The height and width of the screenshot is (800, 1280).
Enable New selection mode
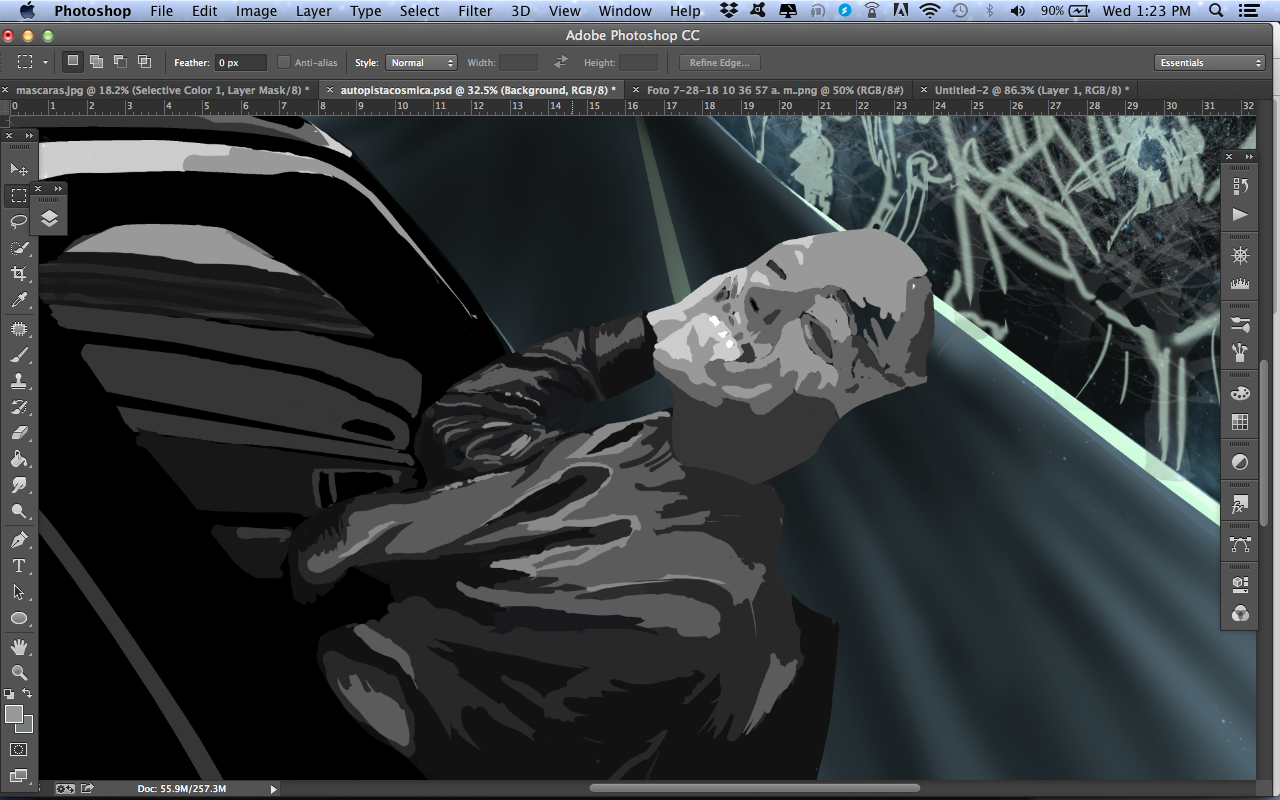pos(72,62)
